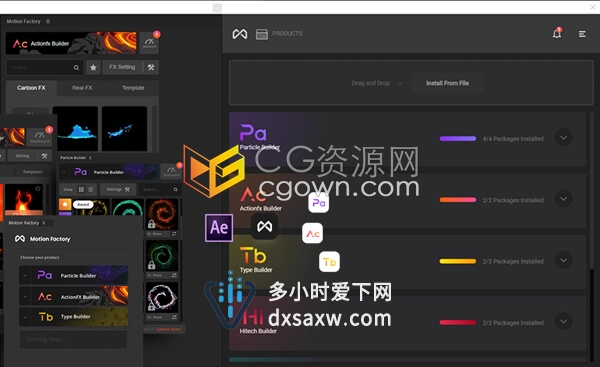This screenshot has height=367, width=600.
Task: Click Install From File
Action: pyautogui.click(x=447, y=83)
